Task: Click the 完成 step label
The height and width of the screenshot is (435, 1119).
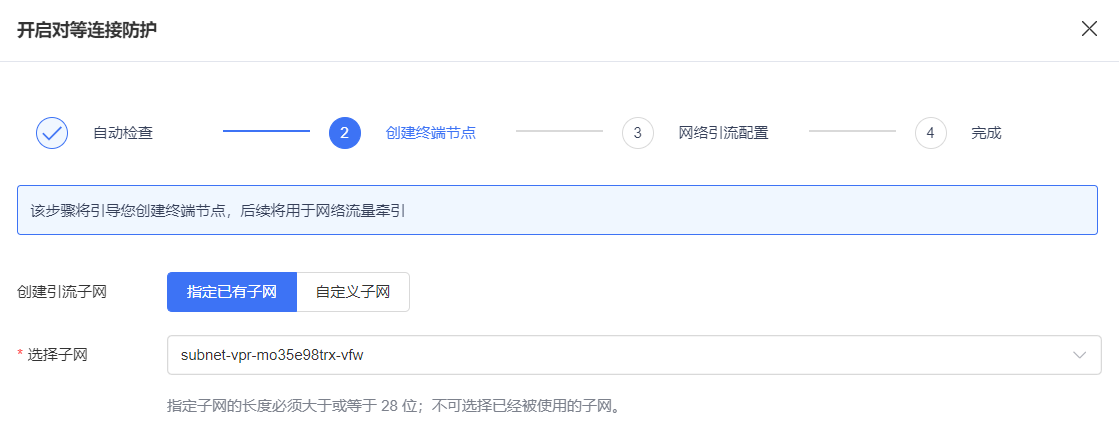Action: 986,133
